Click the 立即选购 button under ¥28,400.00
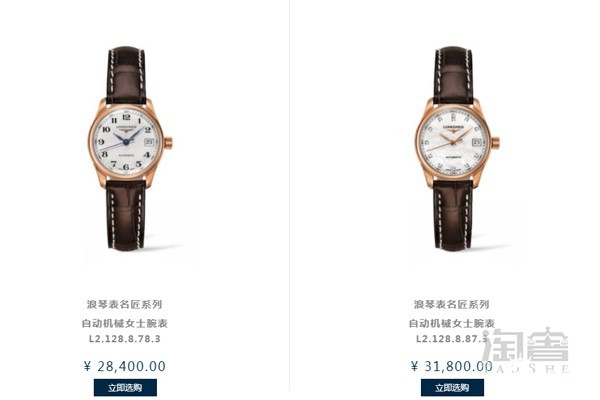Screen dimensions: 600x400 [x=125, y=387]
